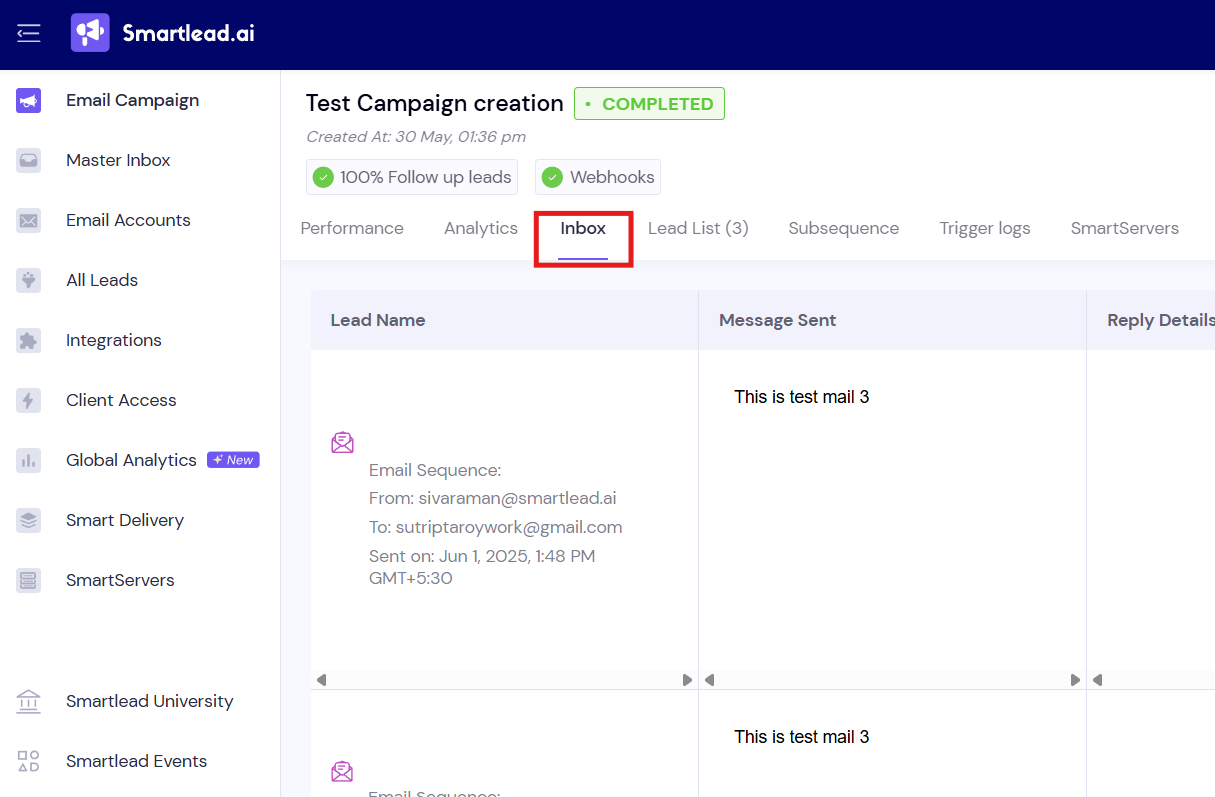Click green check icon beside 100% Follow up leads

[323, 177]
